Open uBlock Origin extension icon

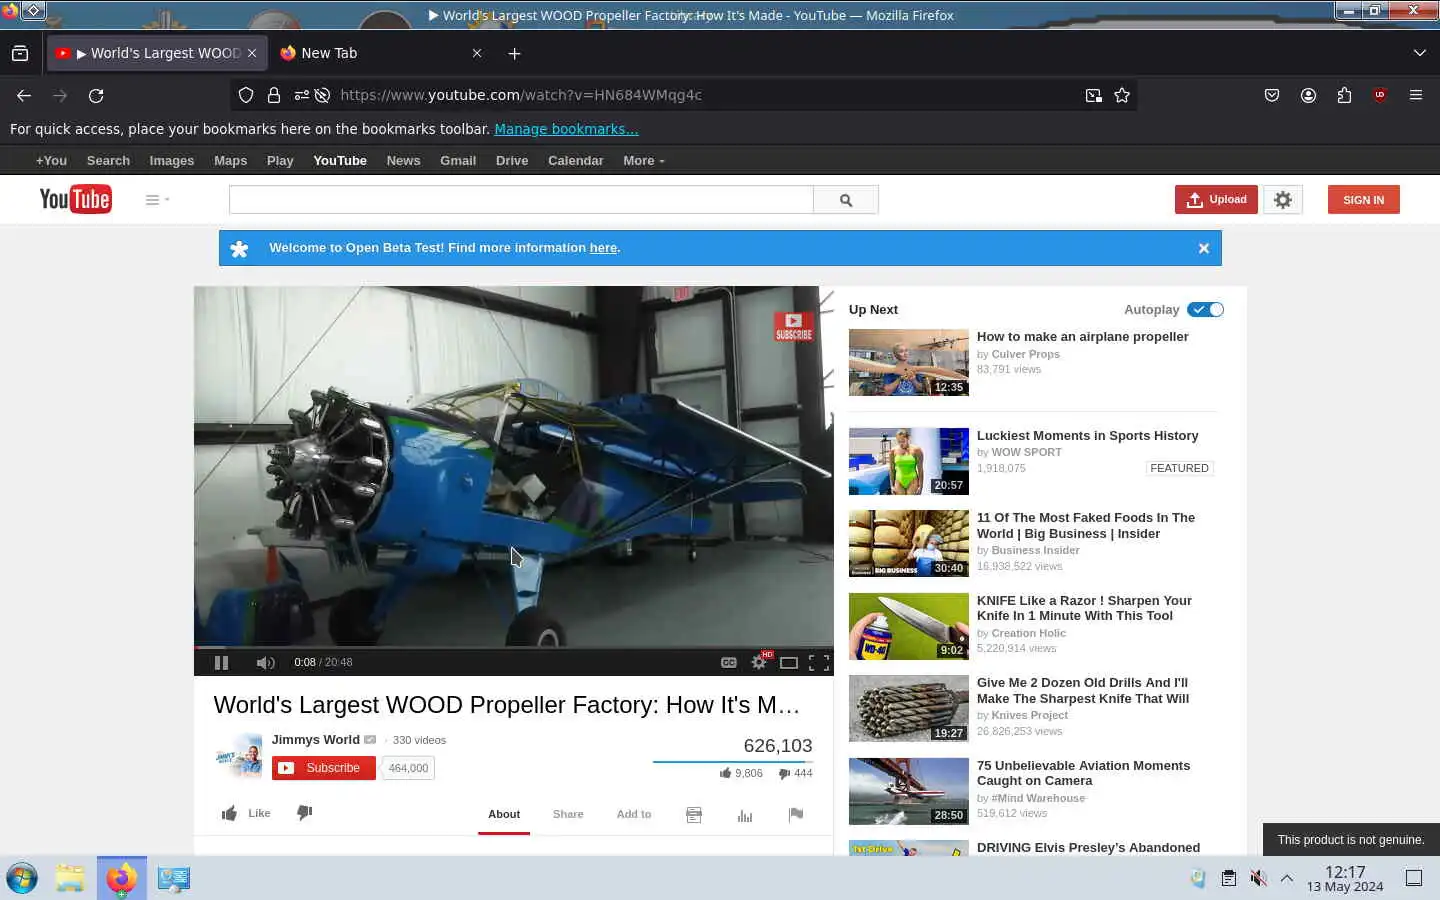pyautogui.click(x=1380, y=96)
